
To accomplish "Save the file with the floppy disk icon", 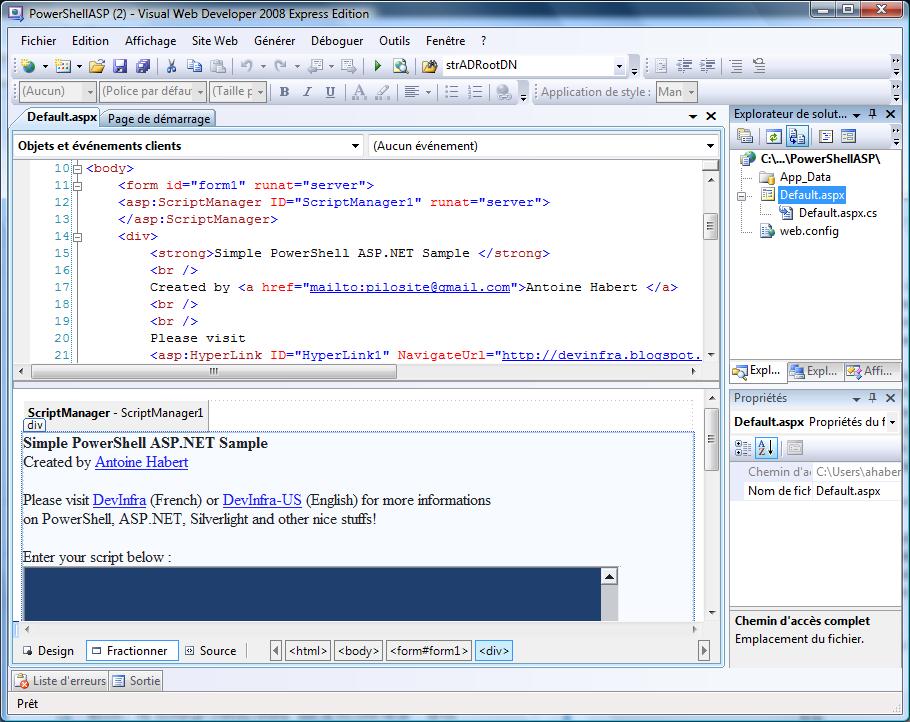I will (120, 66).
